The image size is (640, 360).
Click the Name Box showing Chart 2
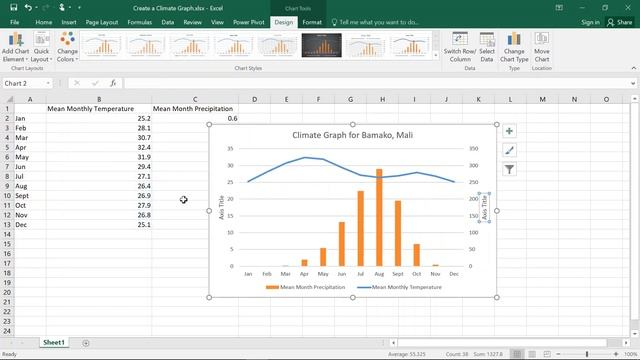pyautogui.click(x=24, y=83)
